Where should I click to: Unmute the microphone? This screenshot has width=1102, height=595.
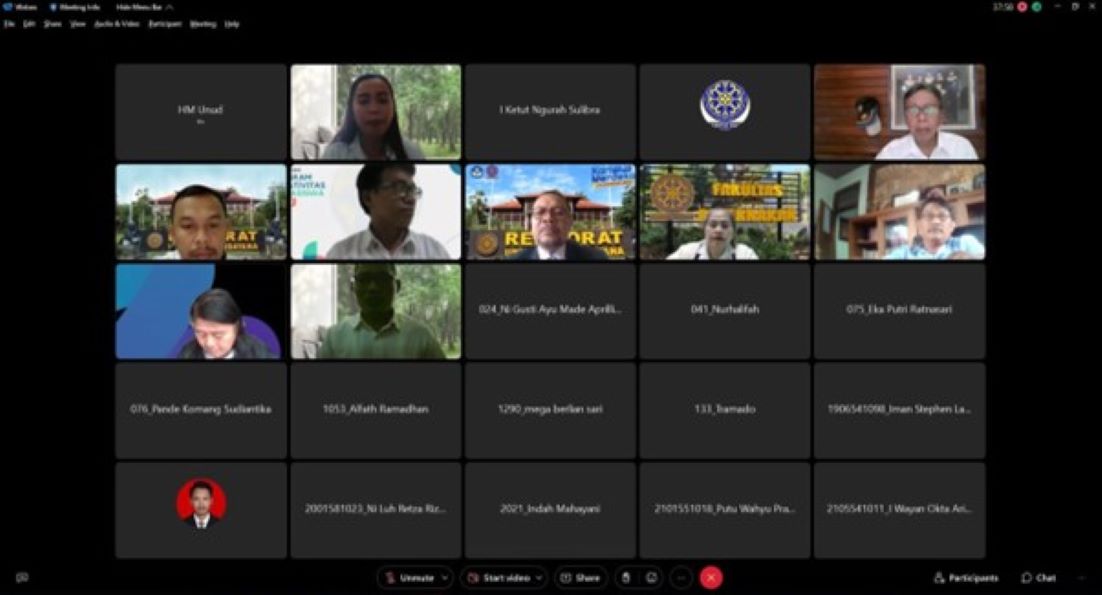410,578
